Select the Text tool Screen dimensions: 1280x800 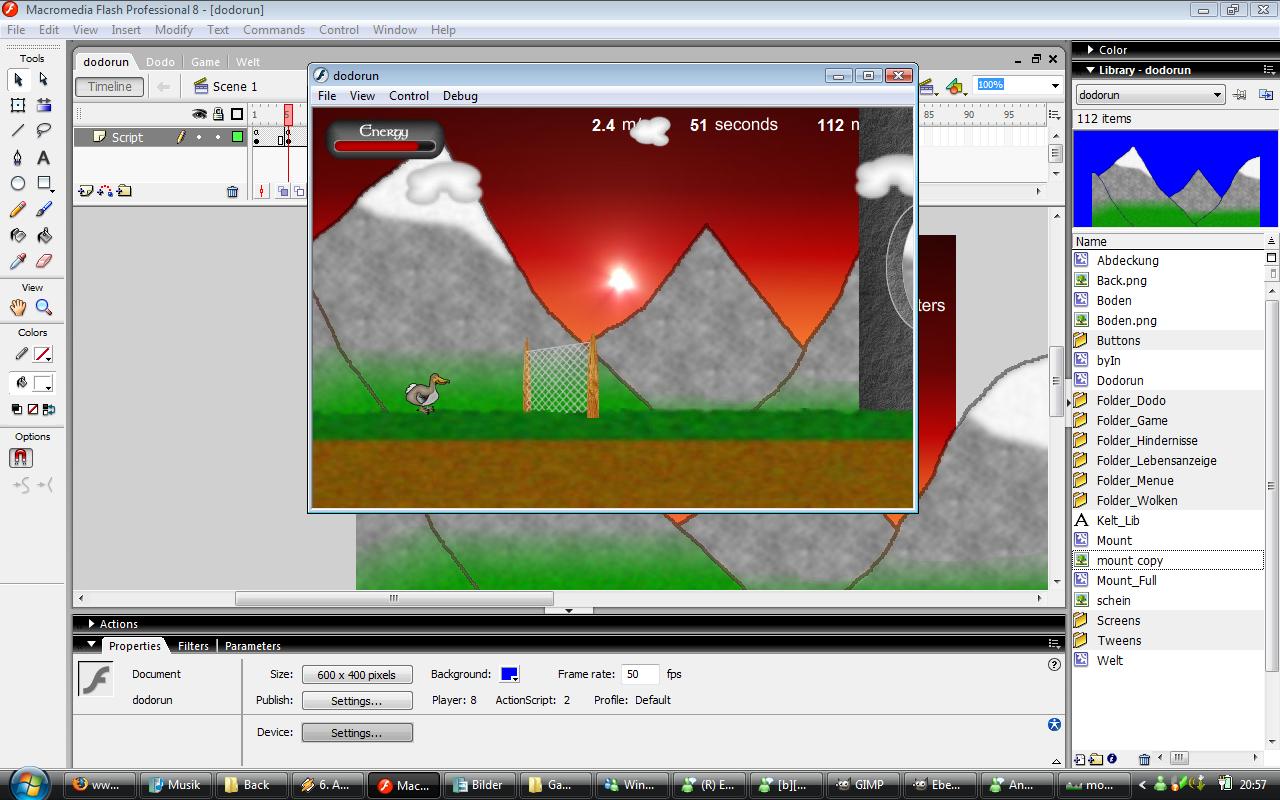(44, 158)
